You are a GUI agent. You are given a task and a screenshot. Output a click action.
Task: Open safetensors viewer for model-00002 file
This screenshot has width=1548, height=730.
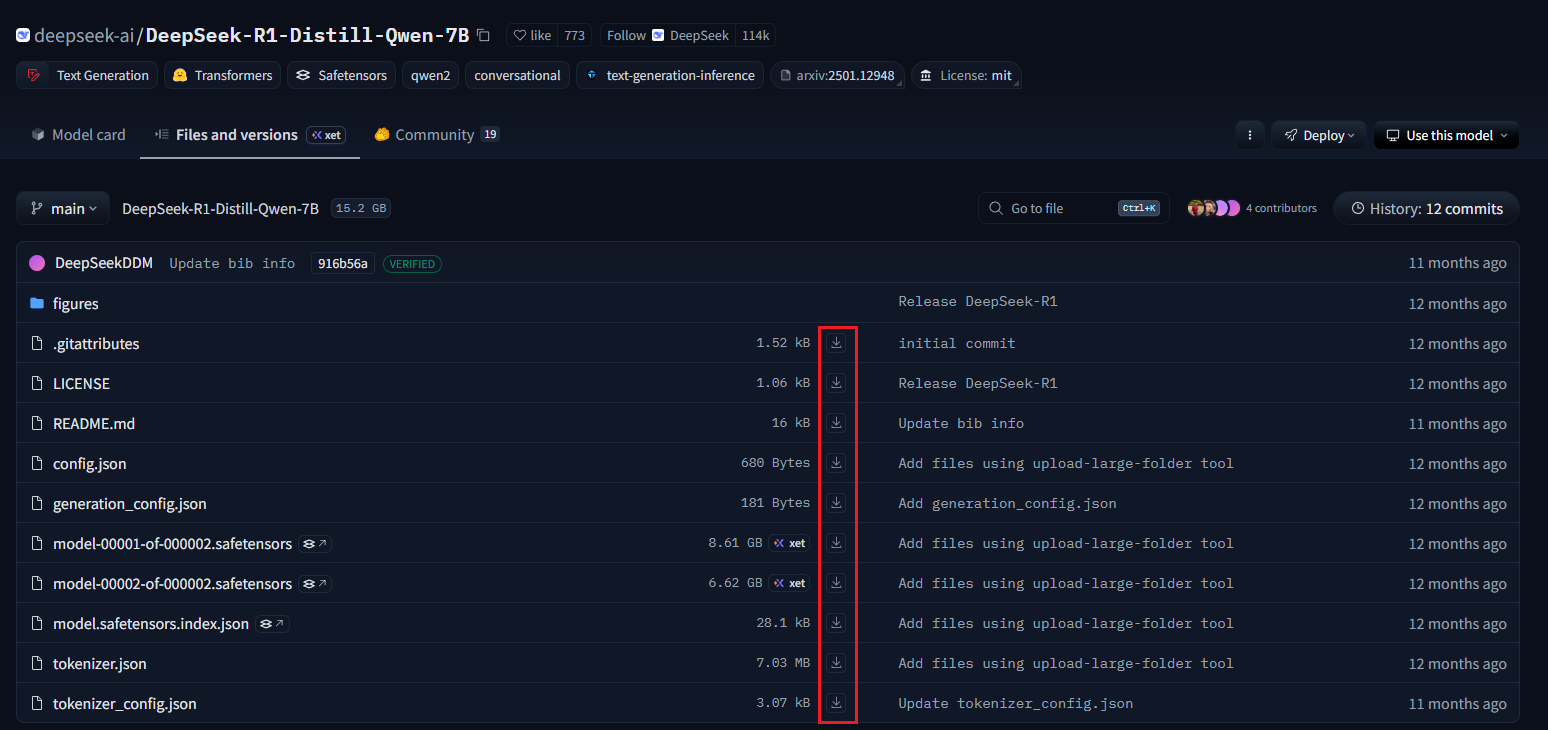point(315,584)
